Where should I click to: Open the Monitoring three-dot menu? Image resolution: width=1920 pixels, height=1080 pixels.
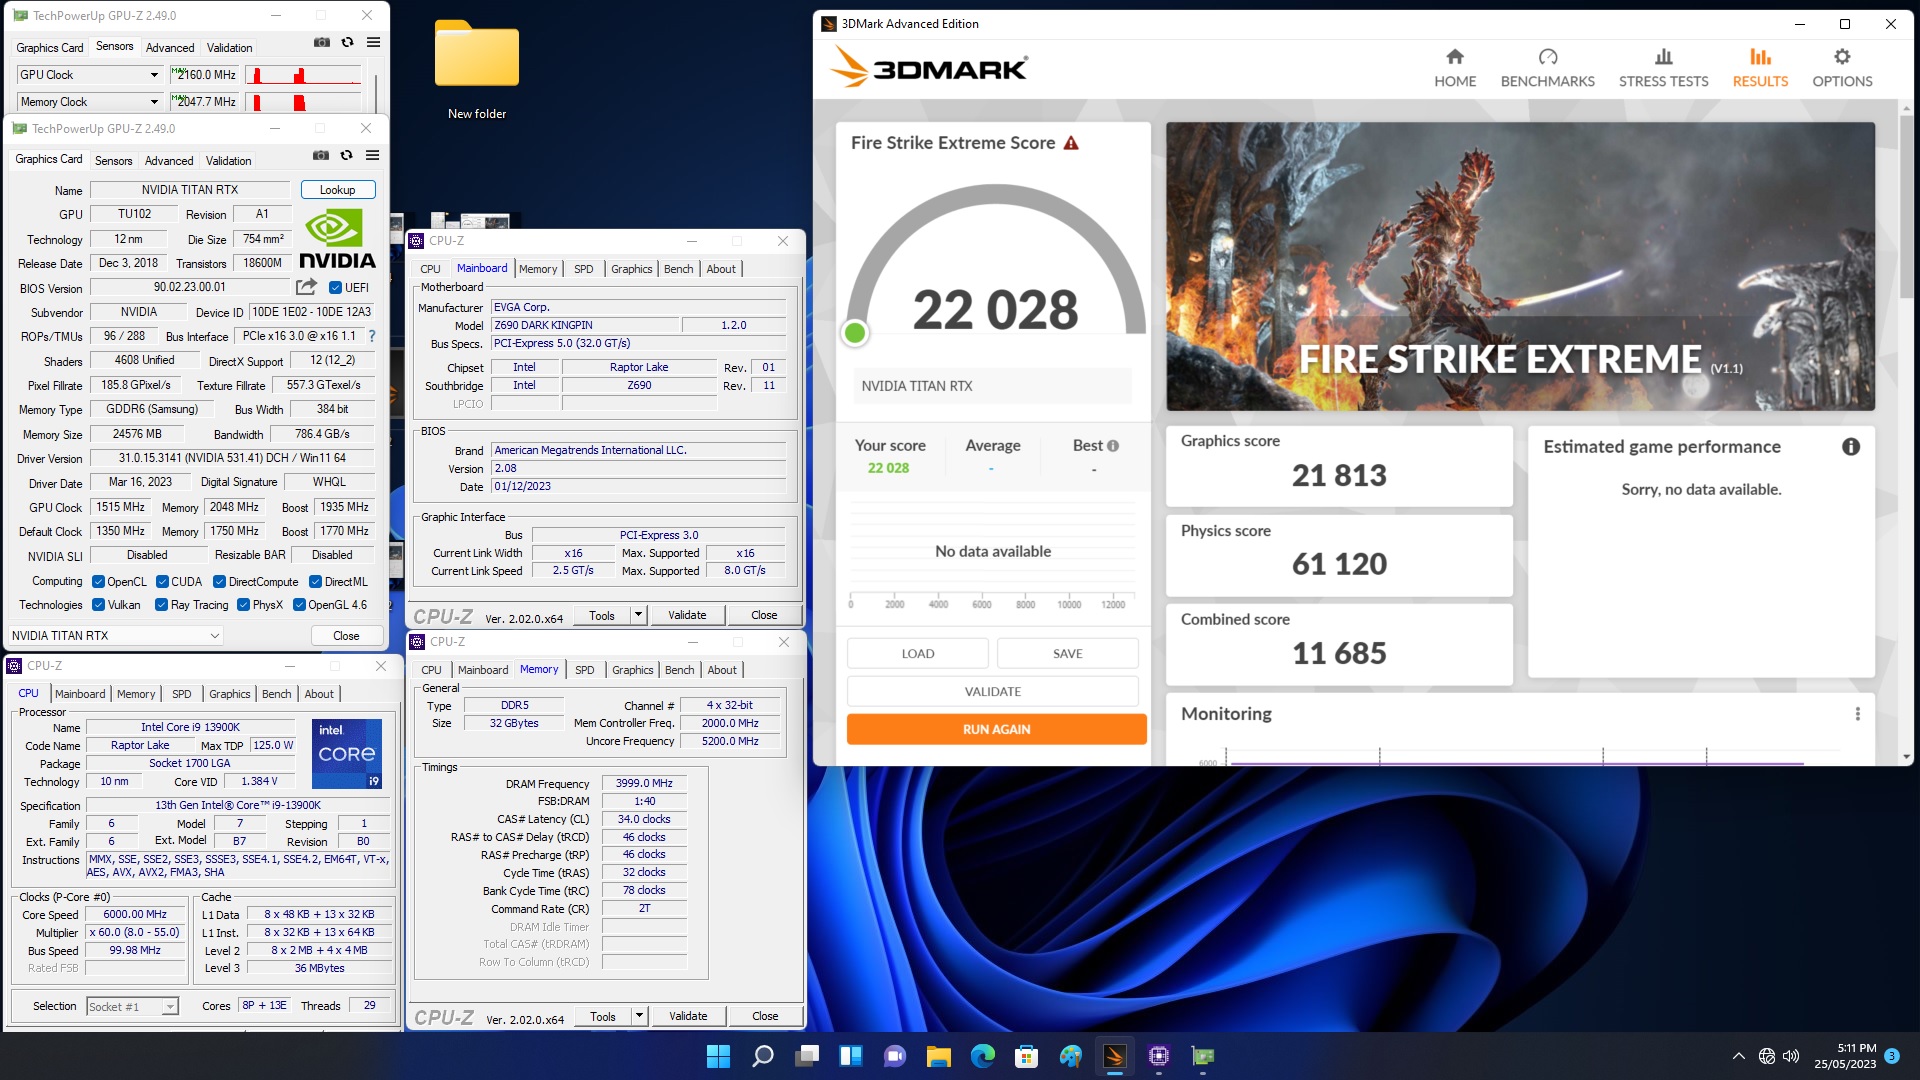tap(1857, 714)
